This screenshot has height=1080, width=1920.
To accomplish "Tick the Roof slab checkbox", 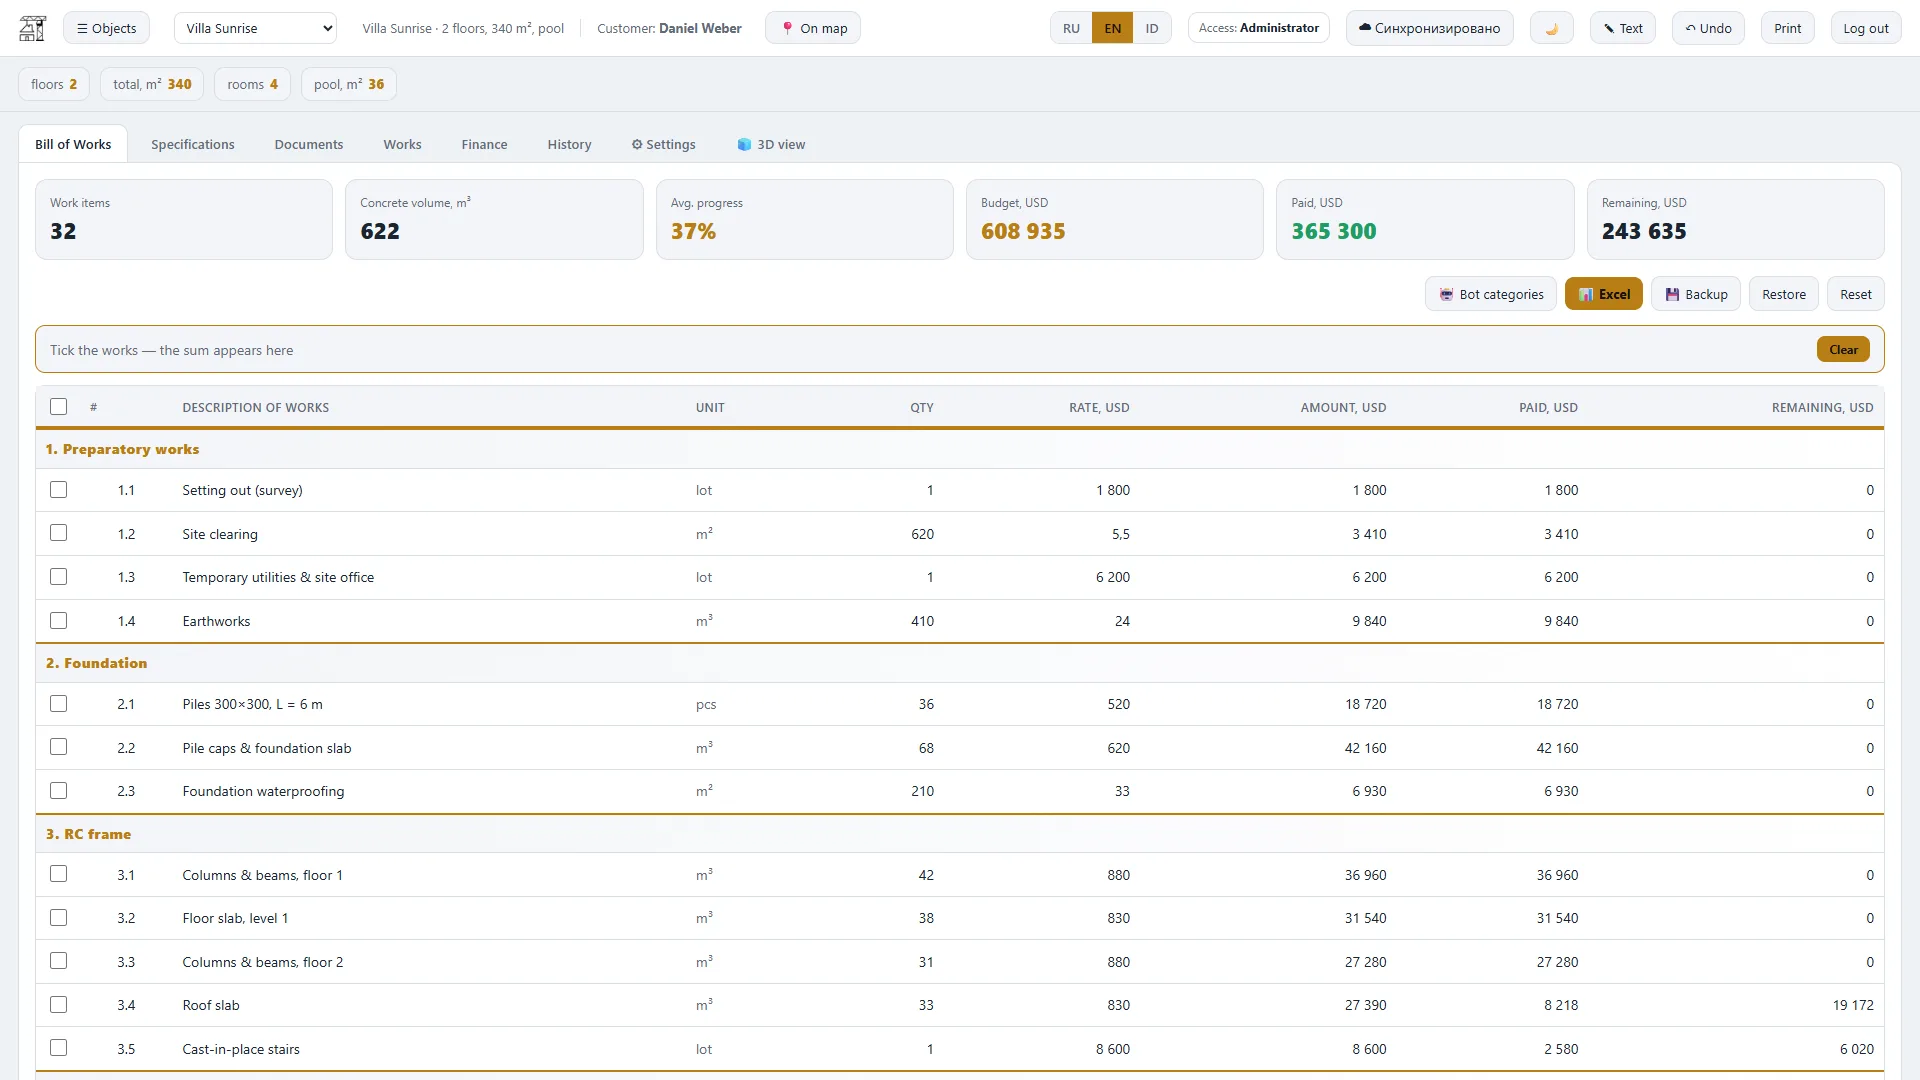I will [x=59, y=1005].
